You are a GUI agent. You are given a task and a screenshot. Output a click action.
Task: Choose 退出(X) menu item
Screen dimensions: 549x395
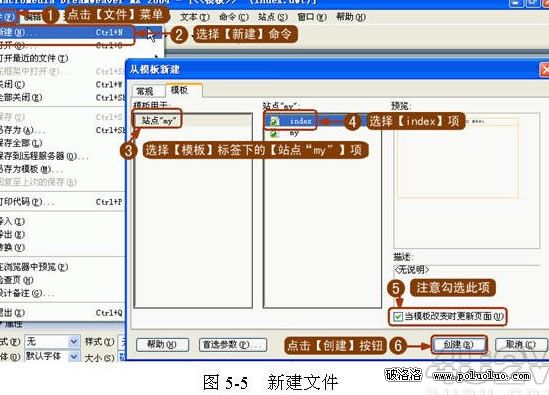pyautogui.click(x=63, y=313)
